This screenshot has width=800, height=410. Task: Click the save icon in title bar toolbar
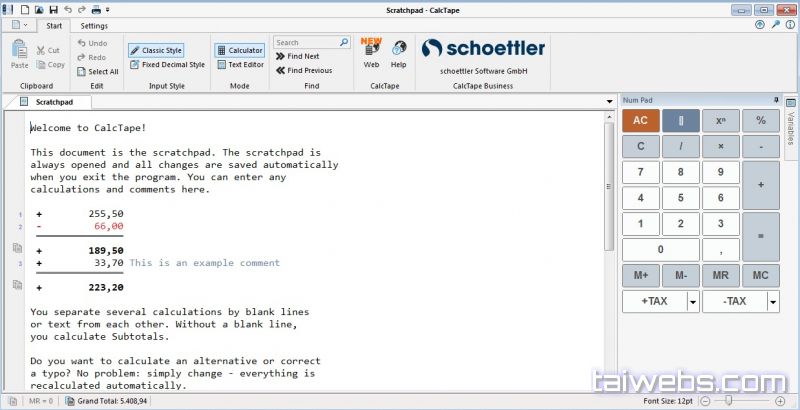pos(53,9)
